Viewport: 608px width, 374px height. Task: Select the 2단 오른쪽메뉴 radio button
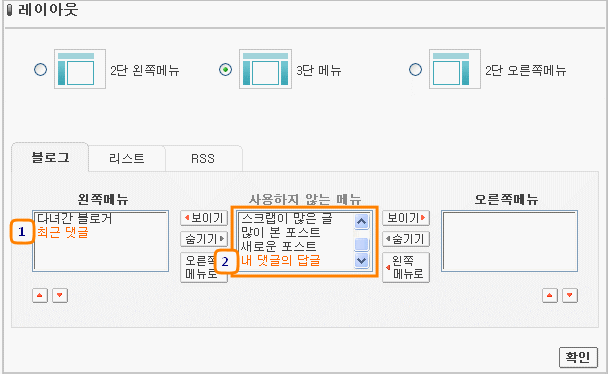(415, 70)
